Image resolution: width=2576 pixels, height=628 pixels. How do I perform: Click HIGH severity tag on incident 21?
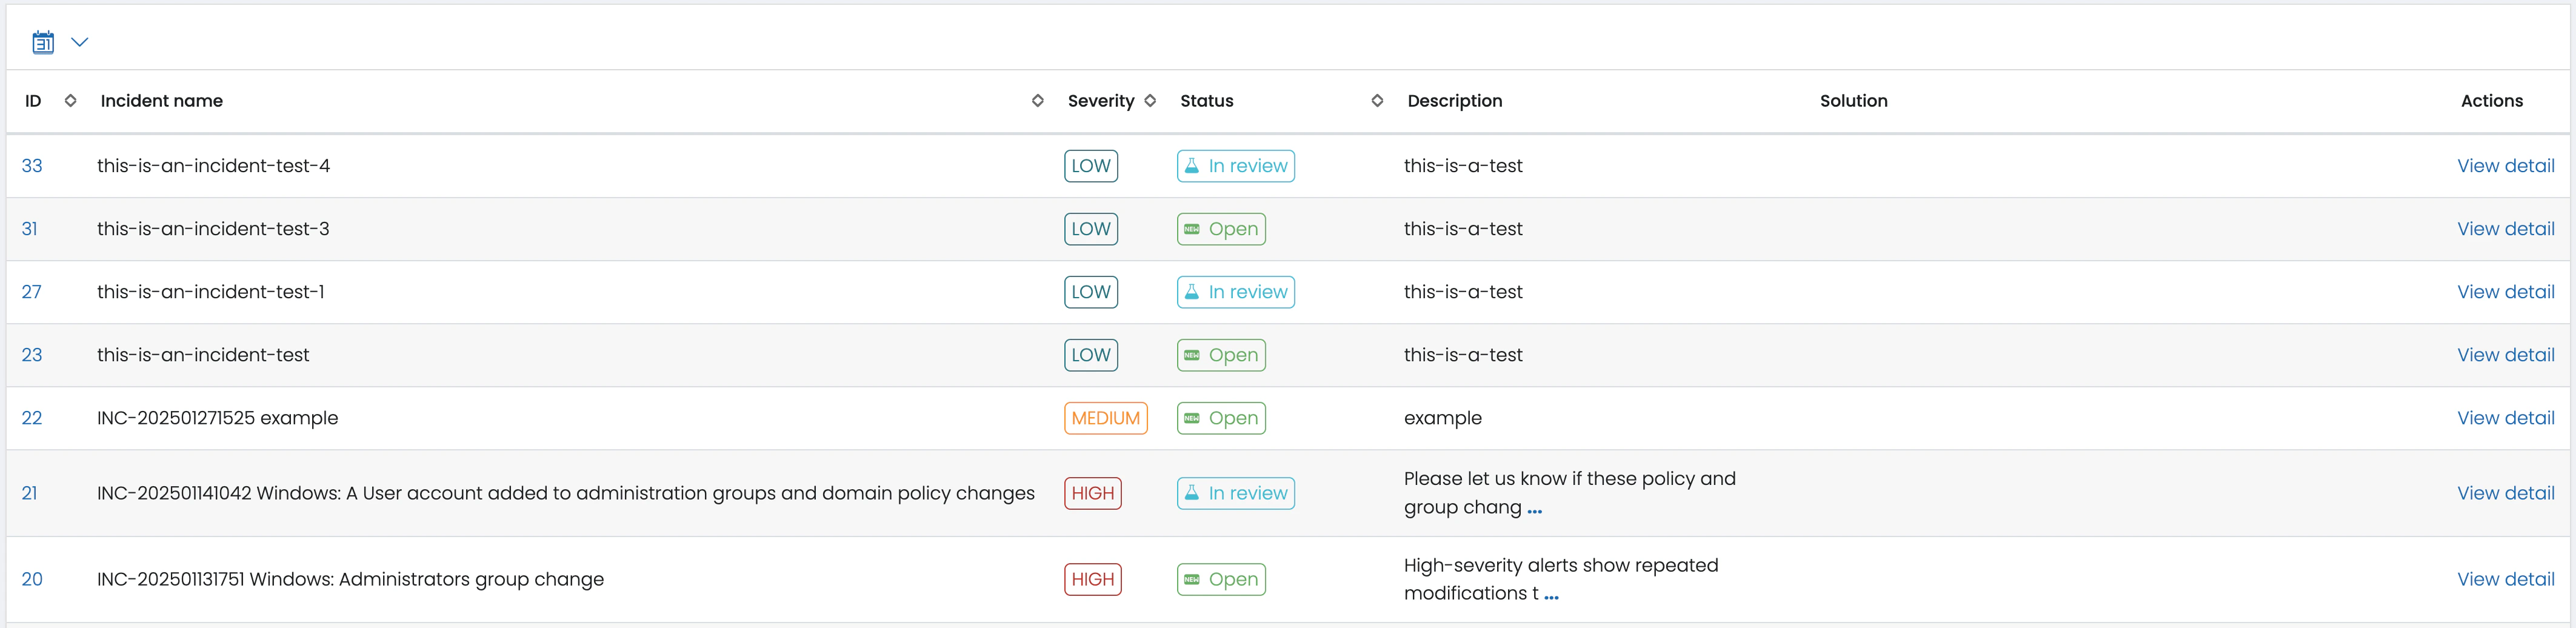point(1092,493)
